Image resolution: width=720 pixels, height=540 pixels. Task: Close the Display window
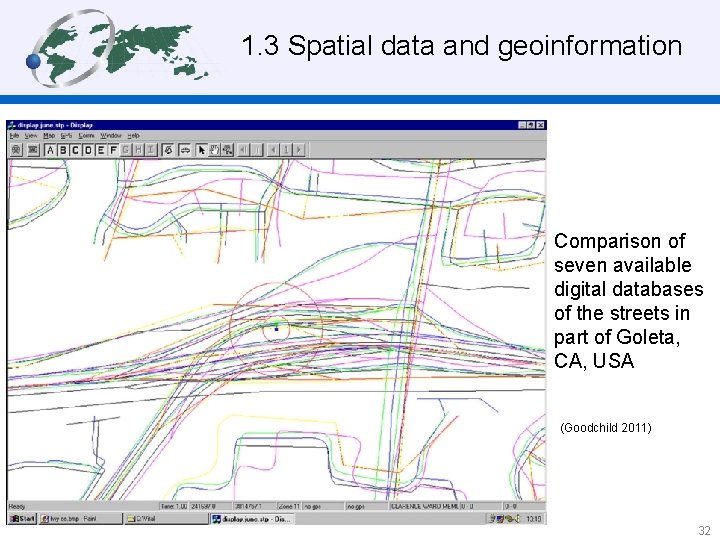[540, 125]
